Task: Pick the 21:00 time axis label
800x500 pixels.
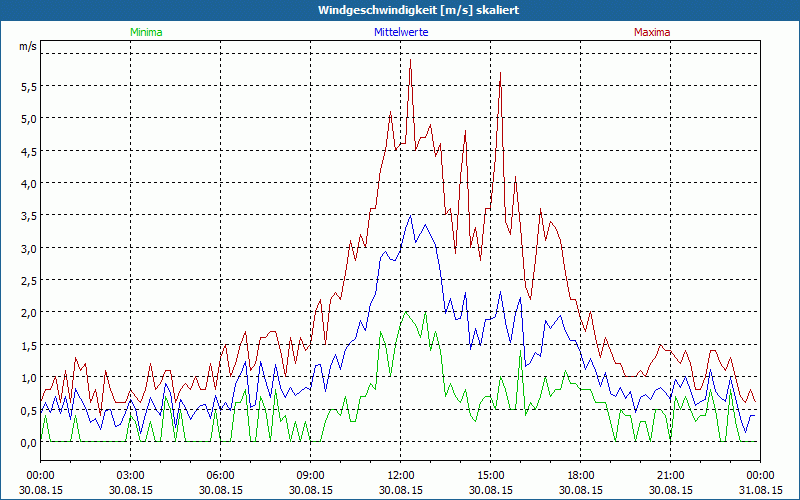Action: coord(671,475)
